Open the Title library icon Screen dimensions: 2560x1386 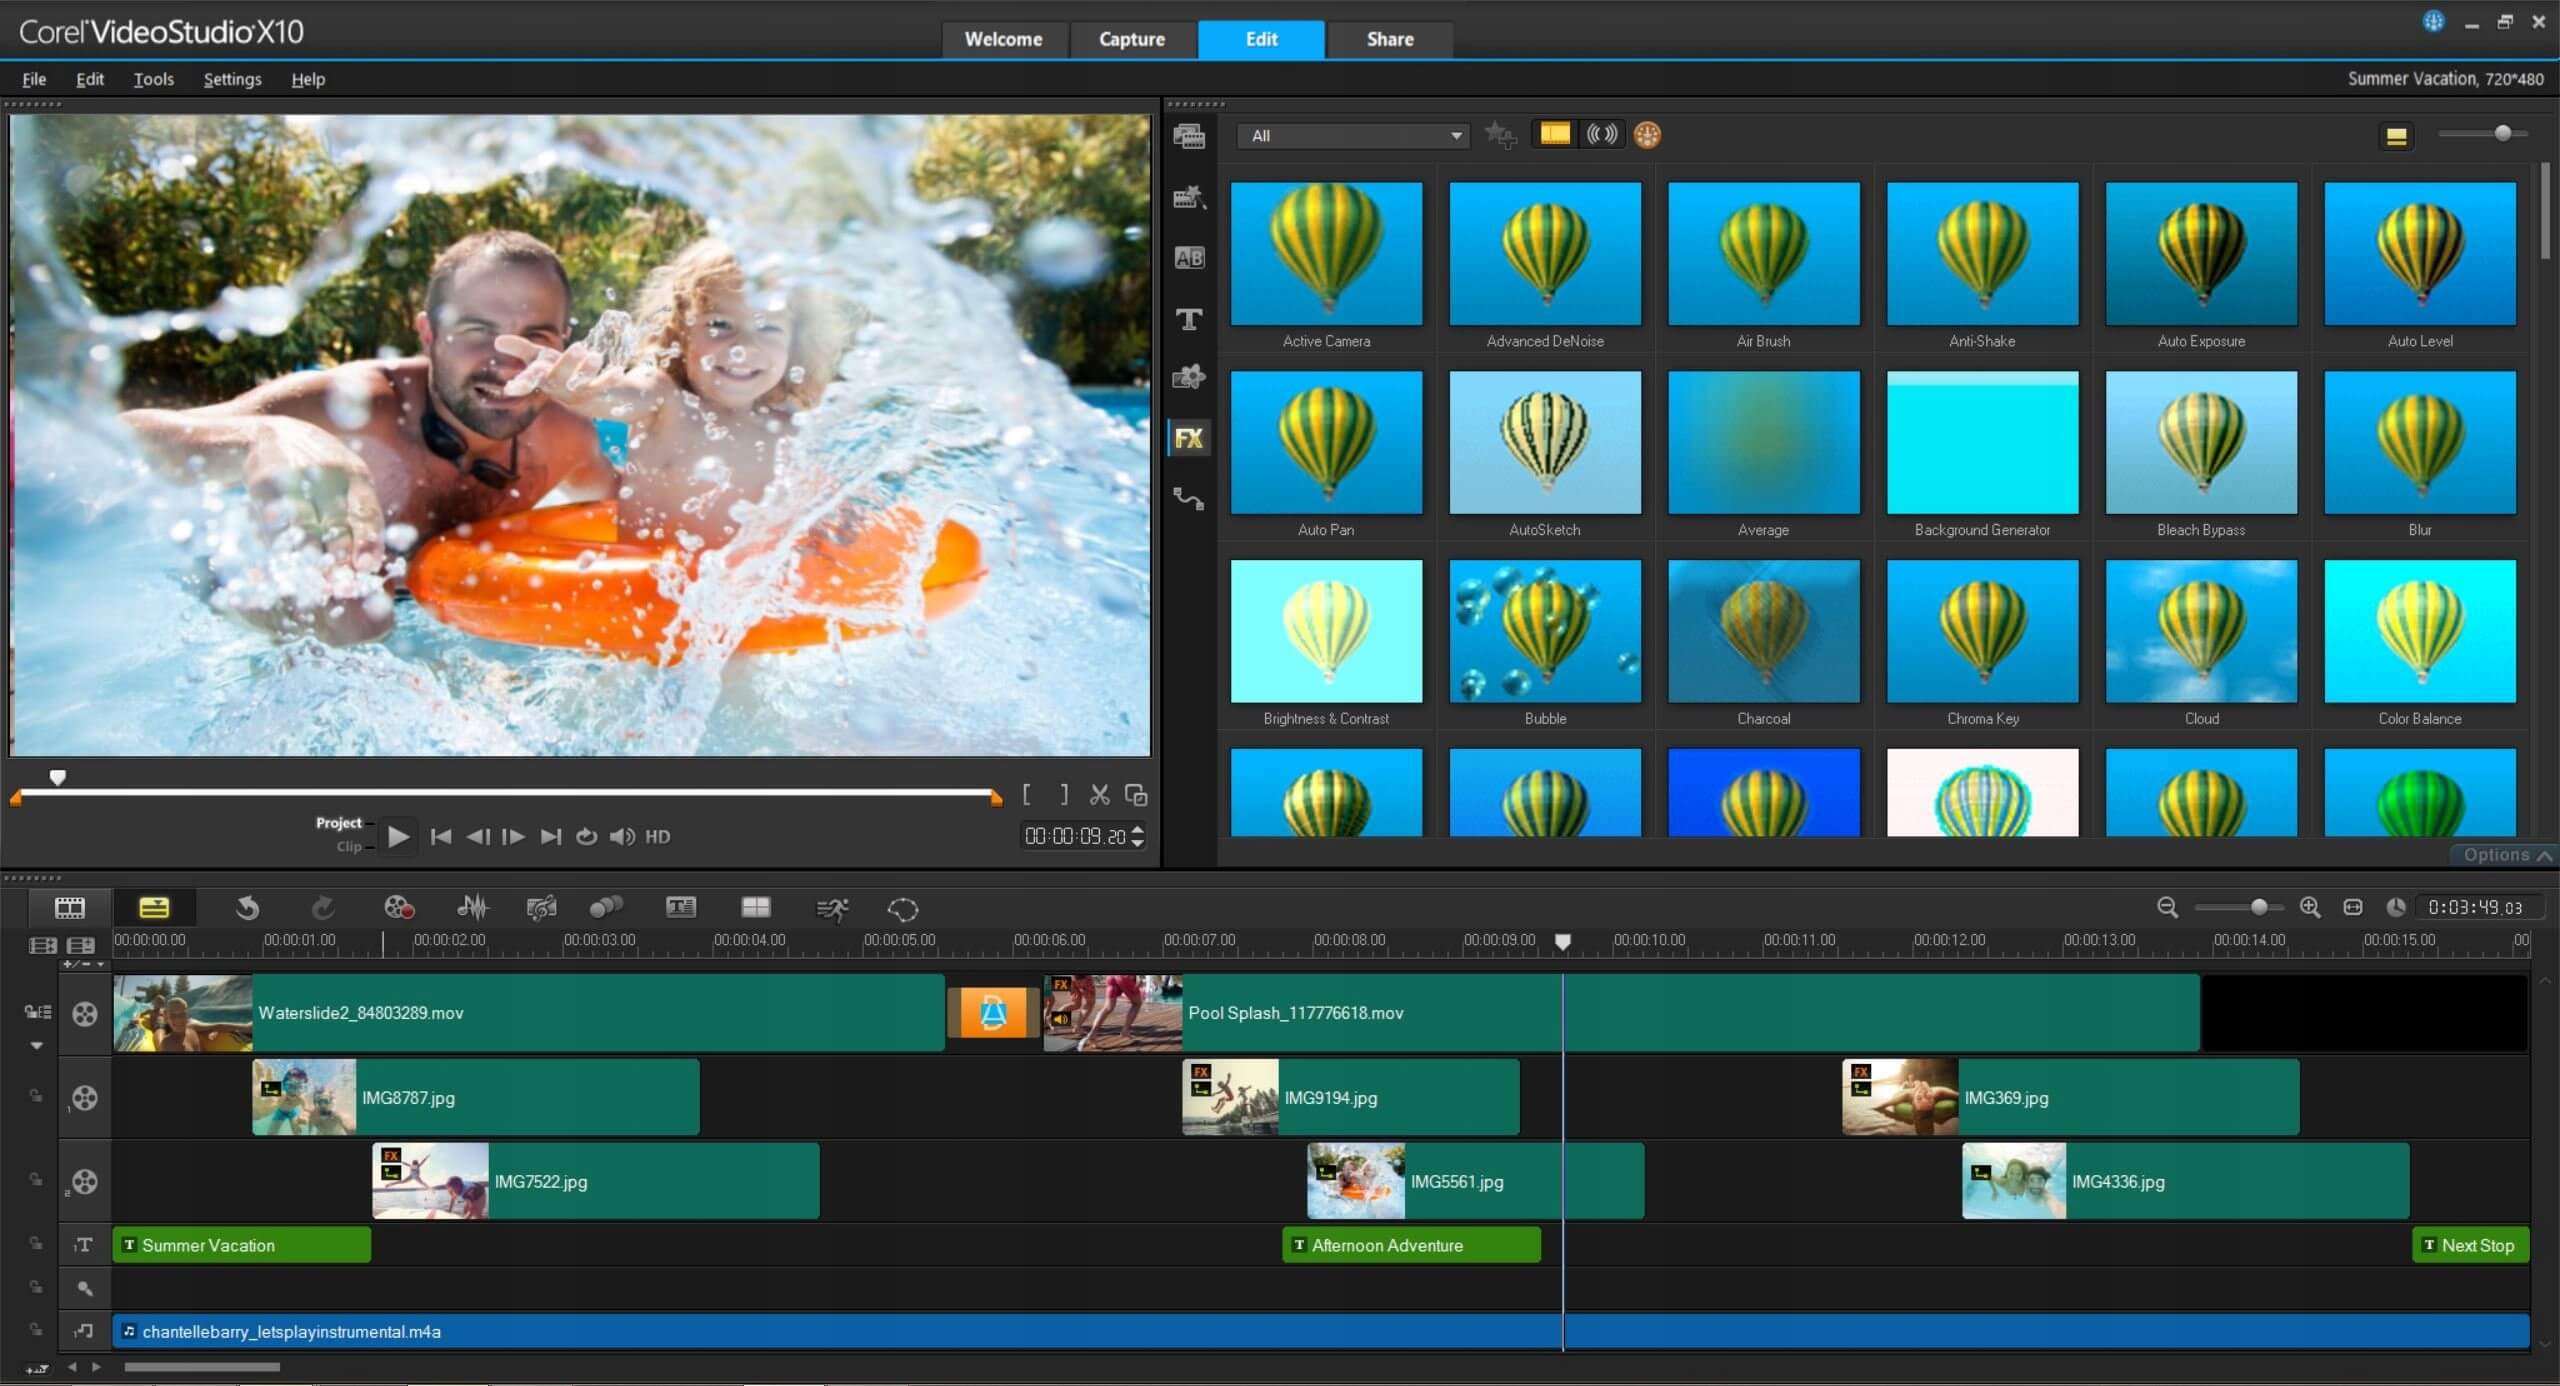pyautogui.click(x=1189, y=319)
